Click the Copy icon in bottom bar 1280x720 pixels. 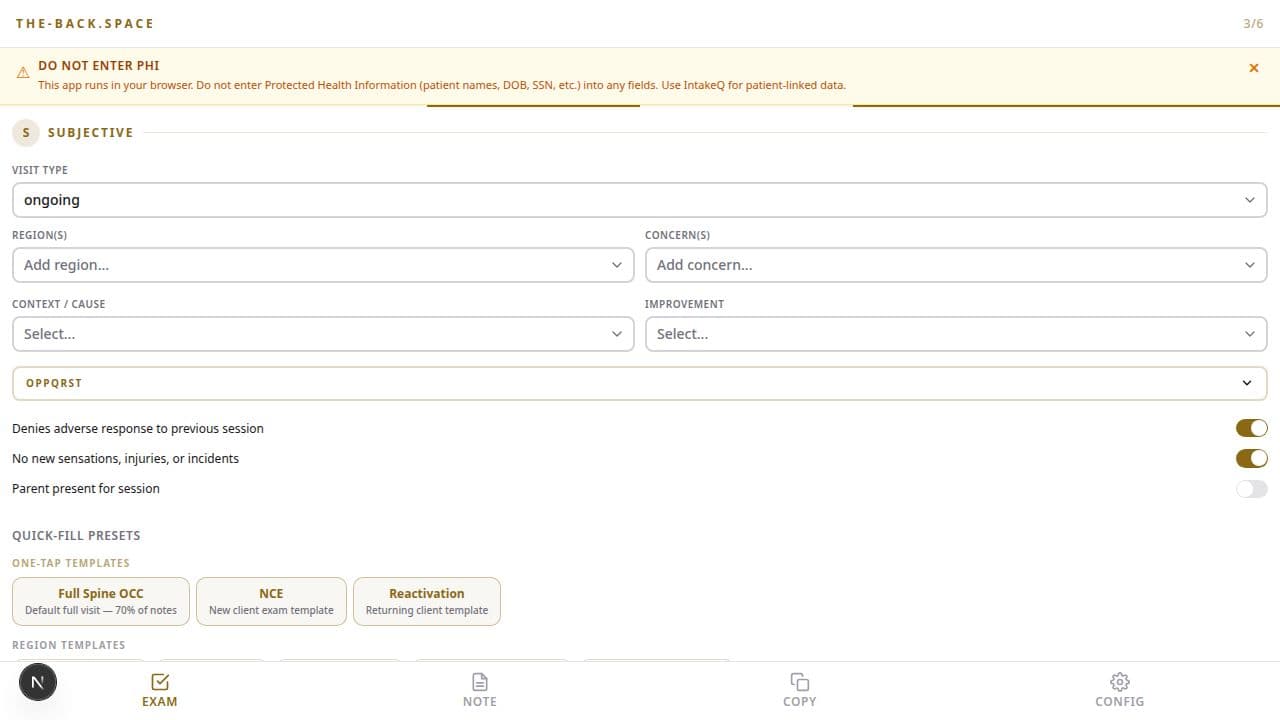point(799,682)
